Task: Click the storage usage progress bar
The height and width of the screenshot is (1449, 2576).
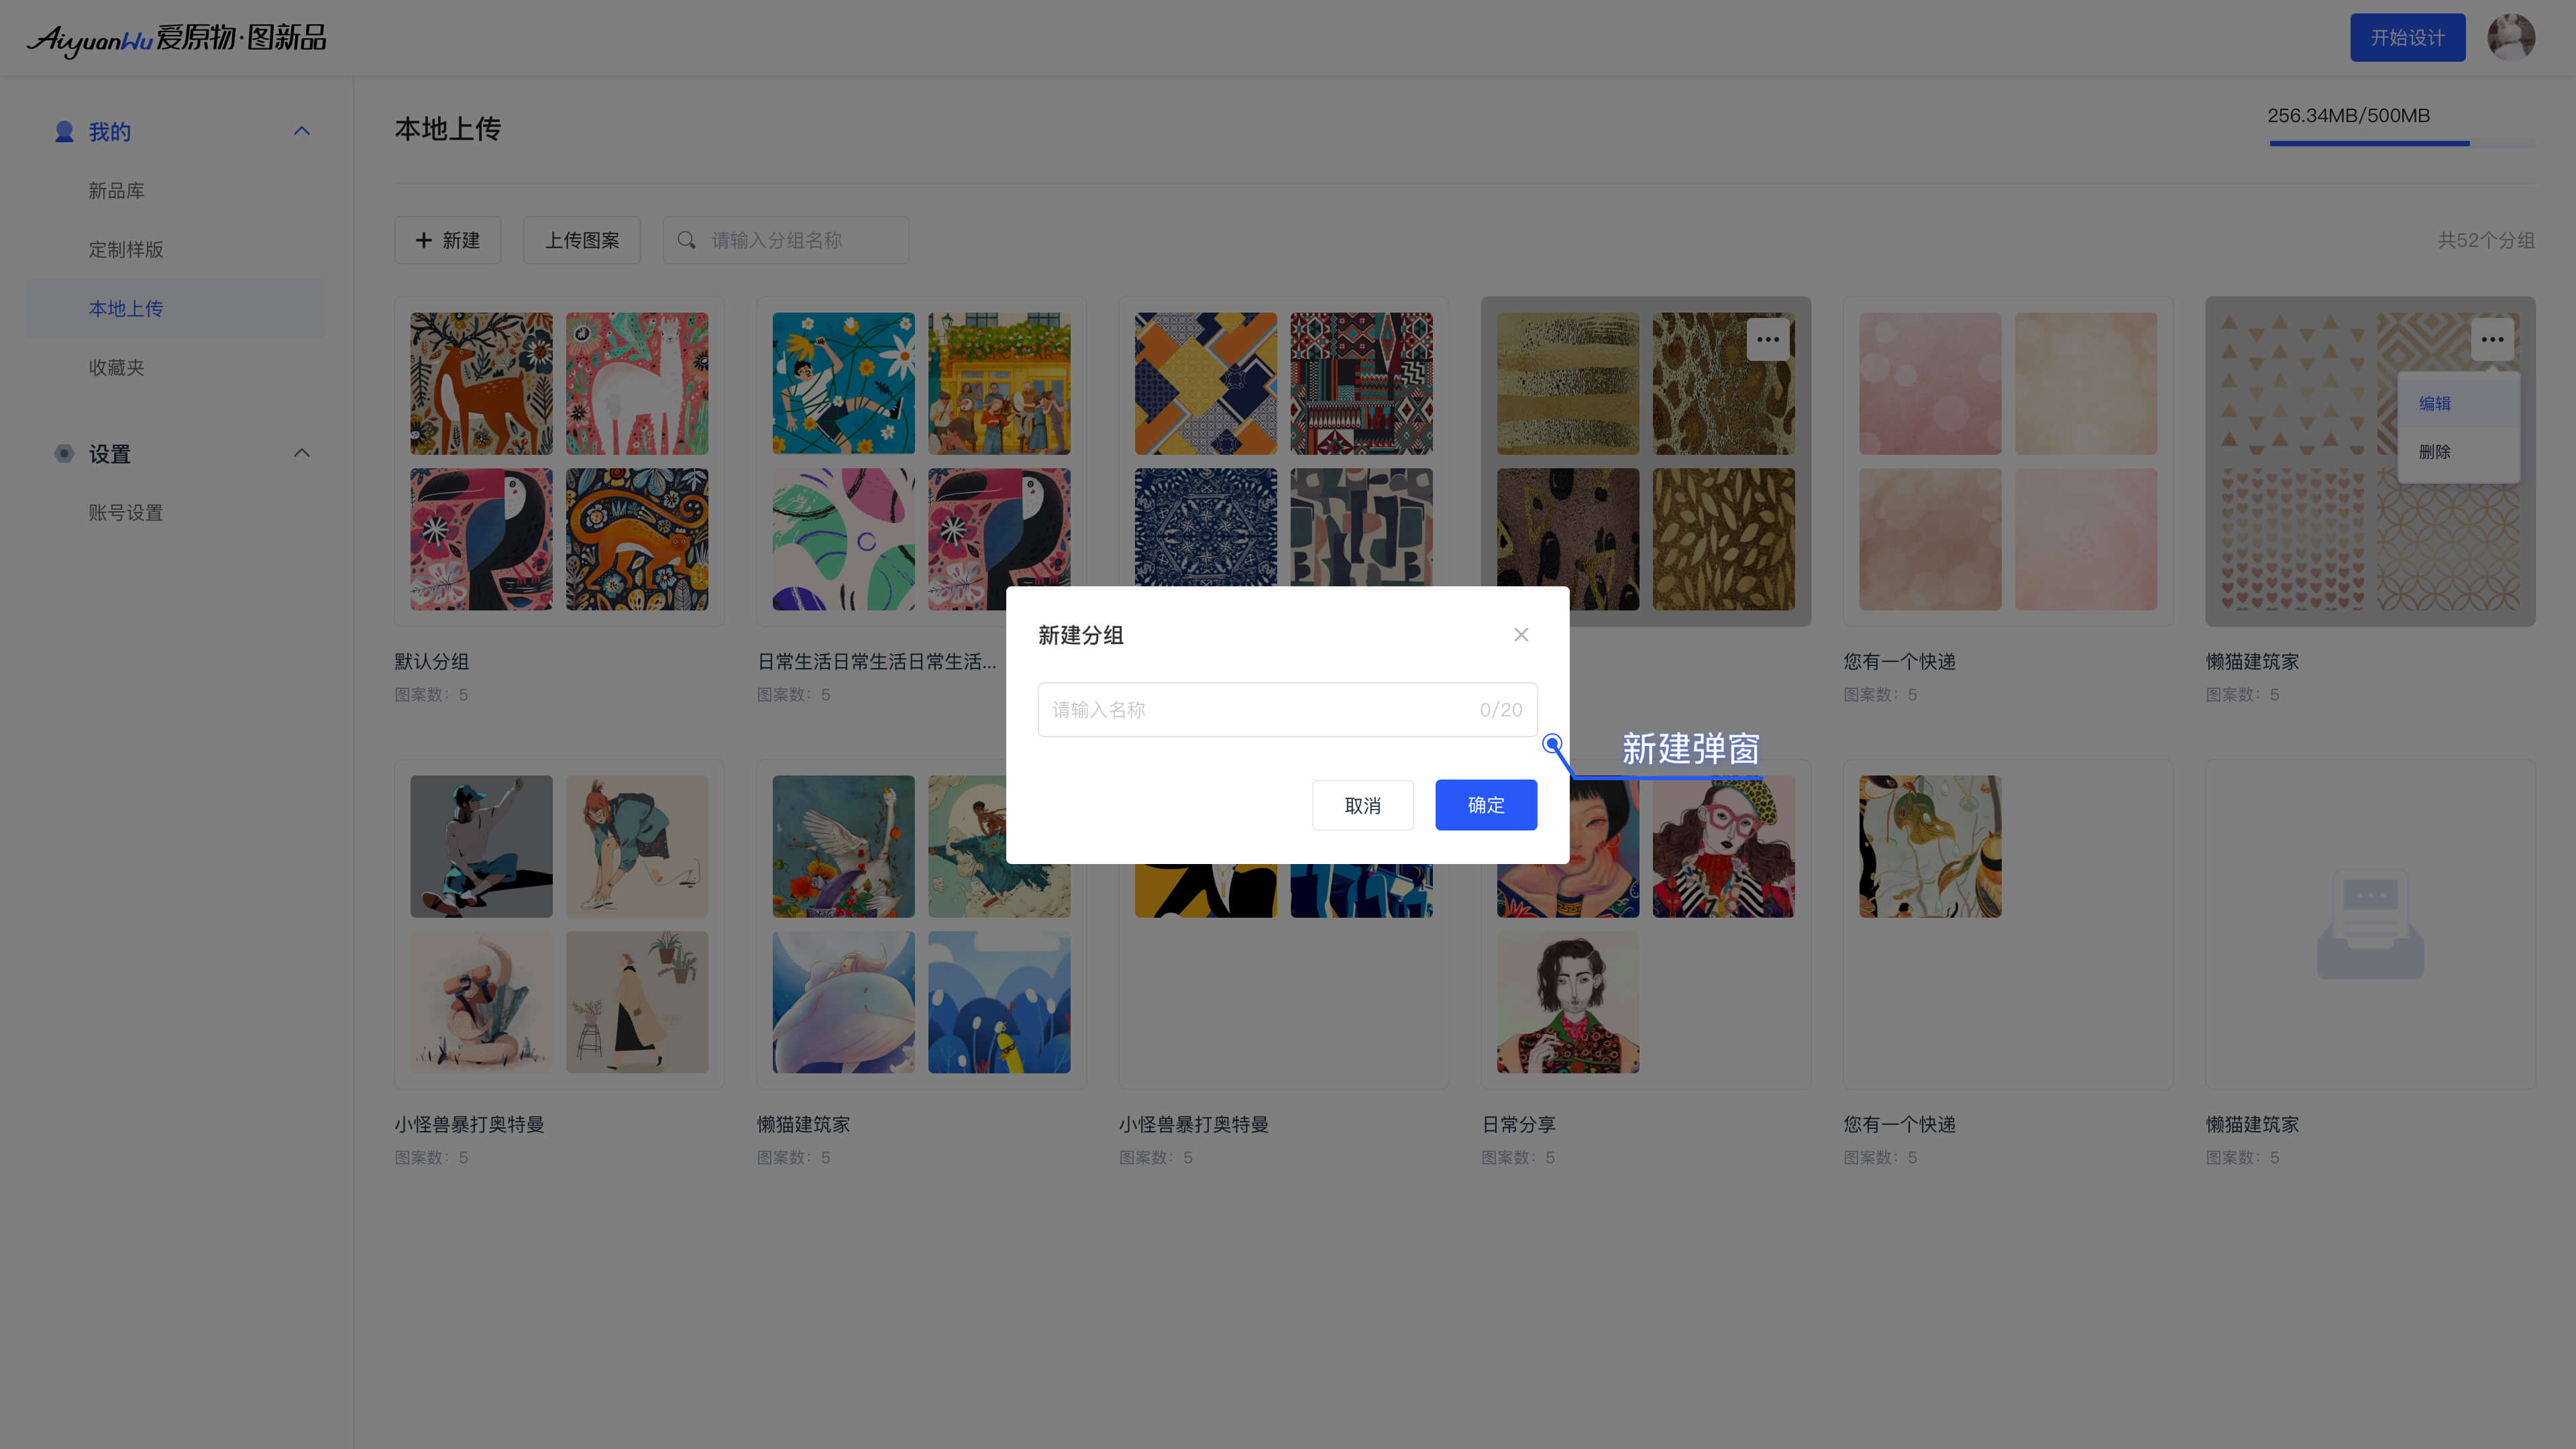Action: (x=2401, y=144)
